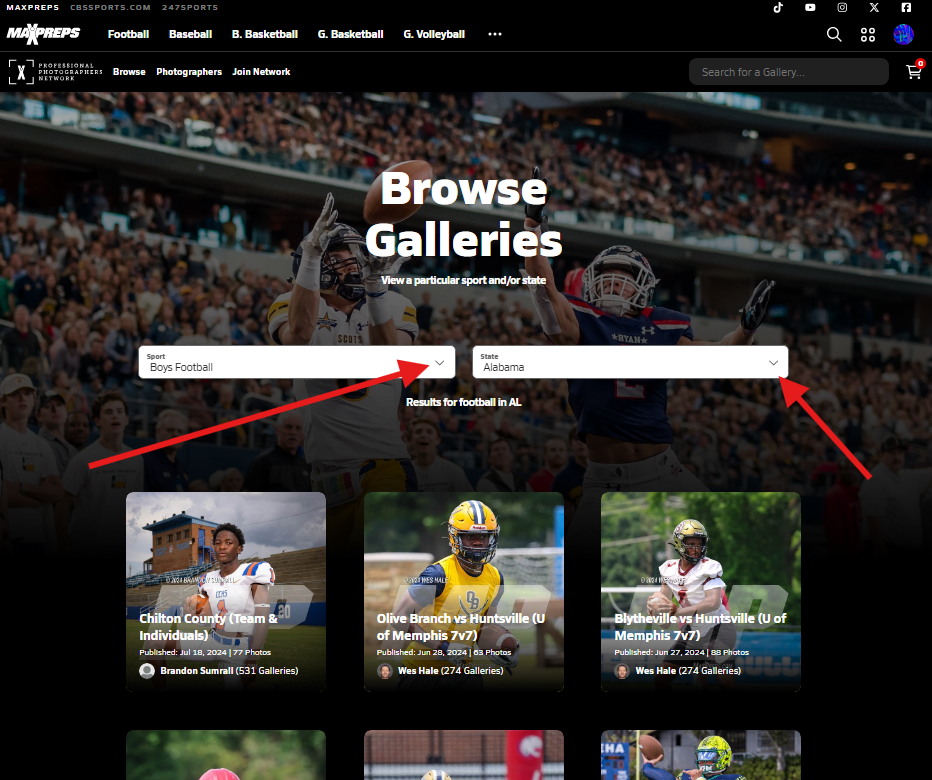The width and height of the screenshot is (932, 780).
Task: Open site search magnifier icon
Action: pyautogui.click(x=834, y=34)
